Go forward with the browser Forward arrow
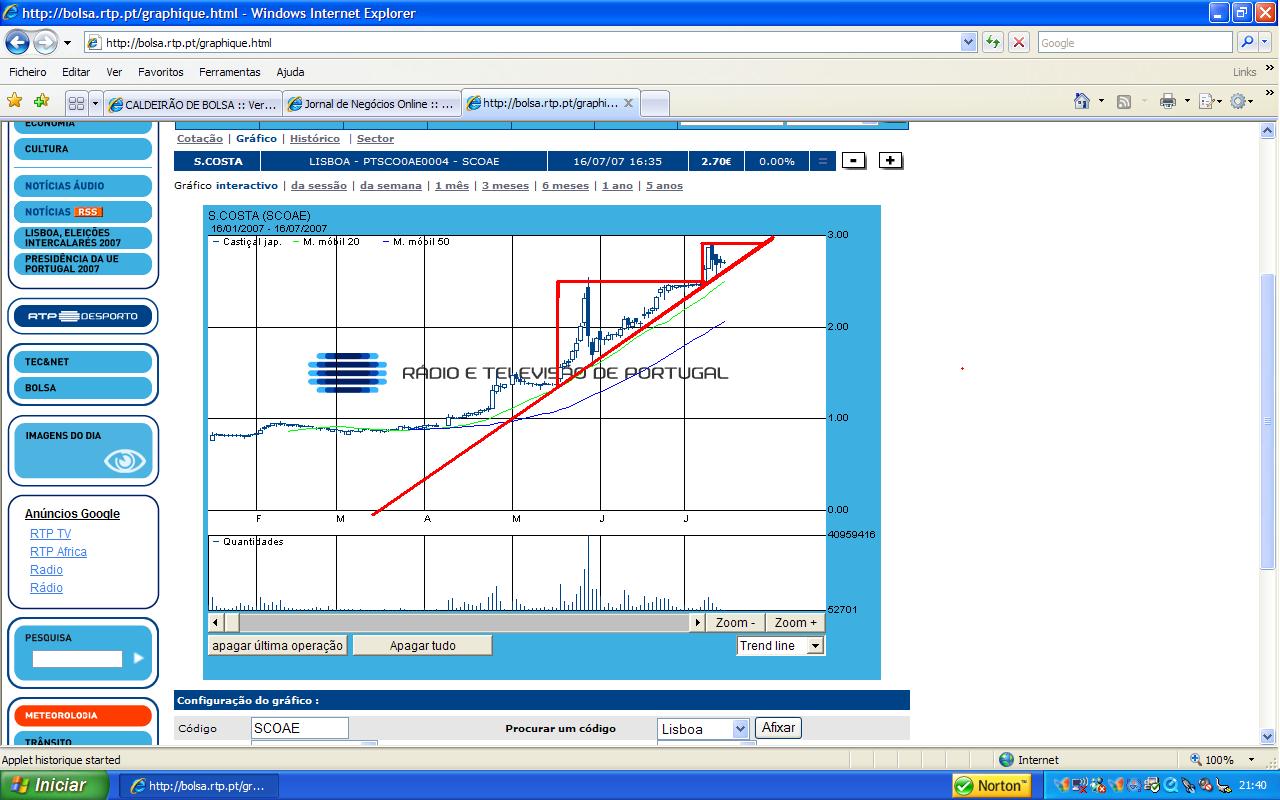The image size is (1280, 800). pos(46,42)
